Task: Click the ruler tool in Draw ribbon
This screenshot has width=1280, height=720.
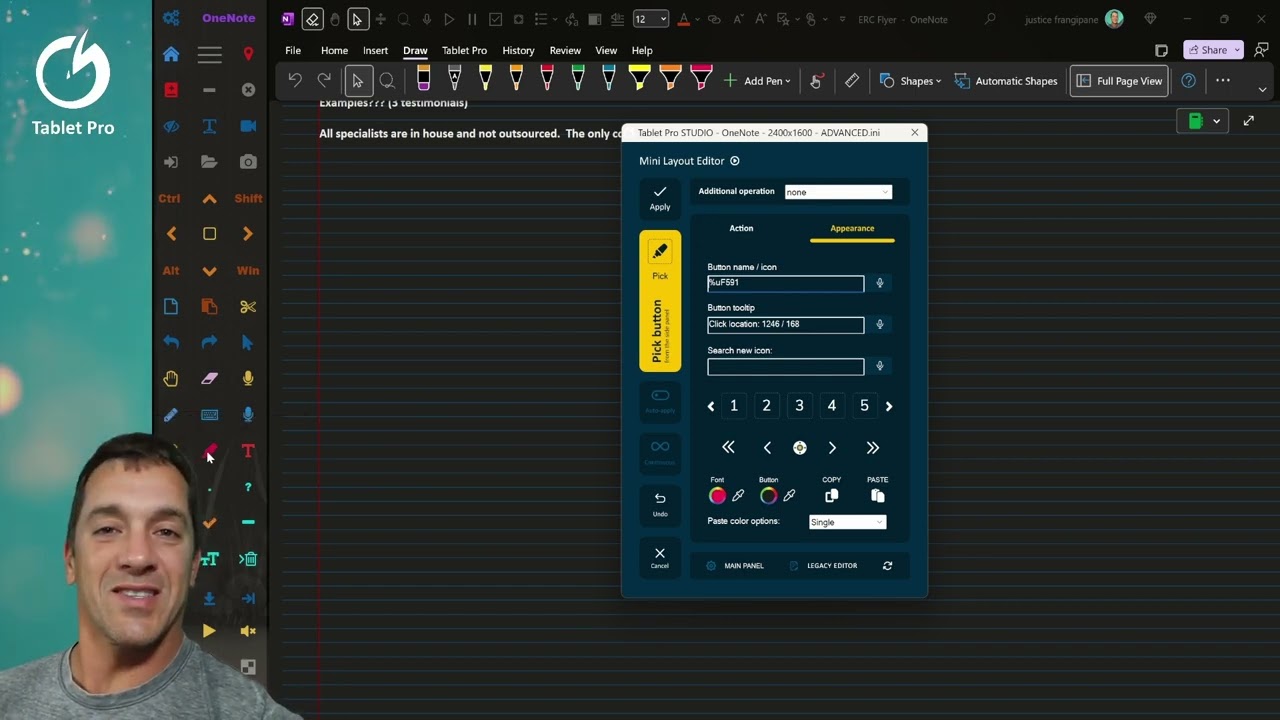Action: tap(852, 81)
